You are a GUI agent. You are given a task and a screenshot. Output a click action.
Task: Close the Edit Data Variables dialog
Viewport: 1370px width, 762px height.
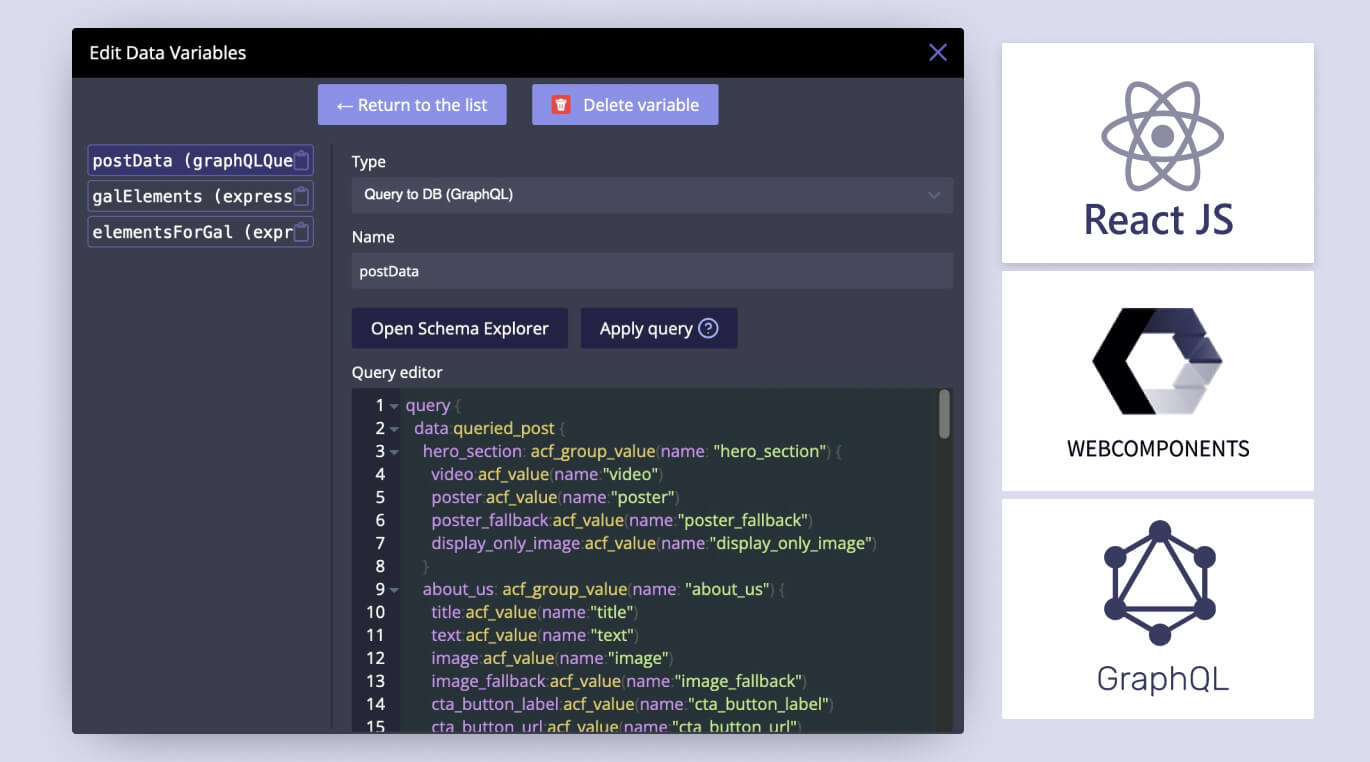[937, 53]
